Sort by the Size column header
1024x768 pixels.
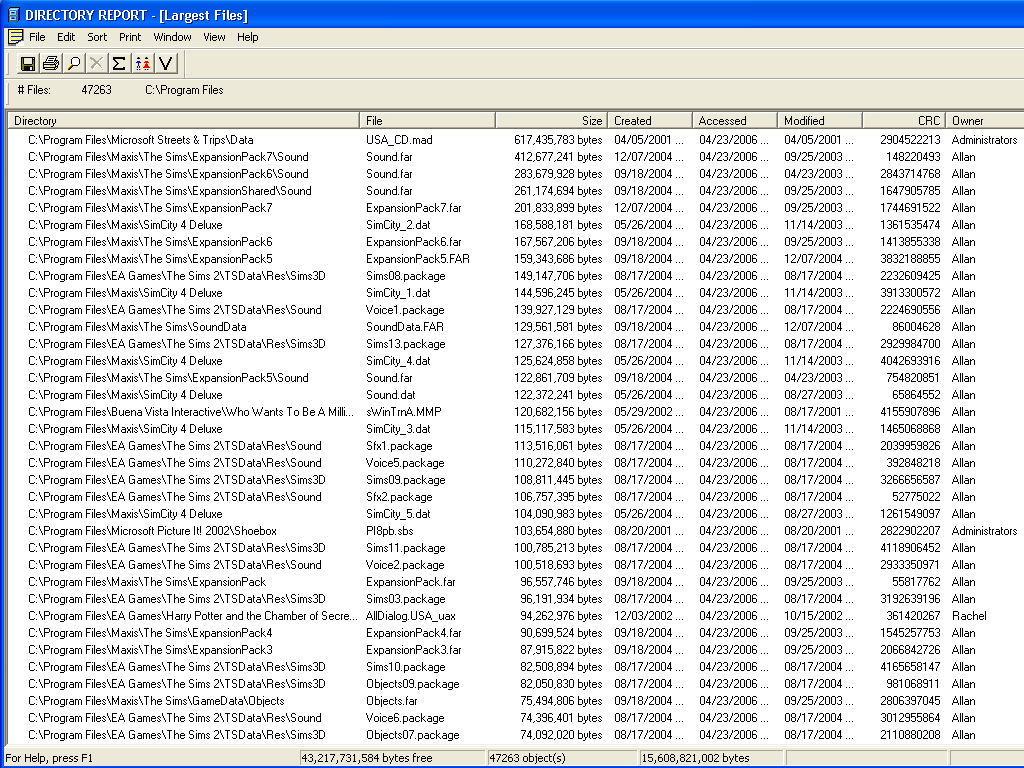point(552,121)
